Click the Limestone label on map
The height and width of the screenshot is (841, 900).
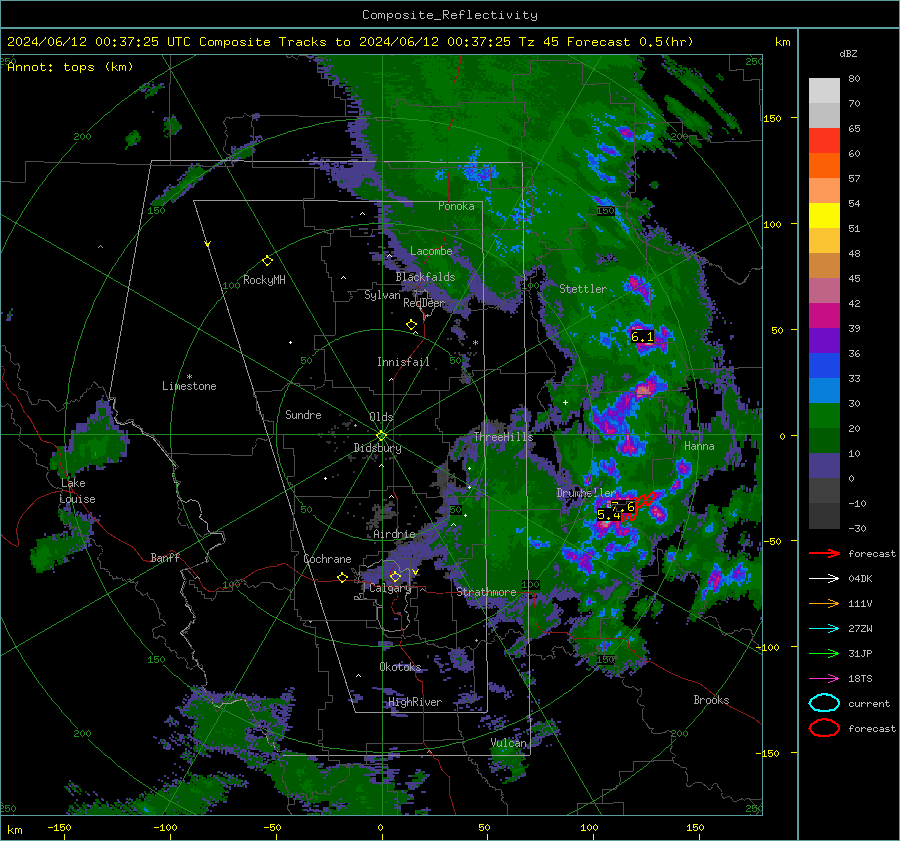[189, 386]
